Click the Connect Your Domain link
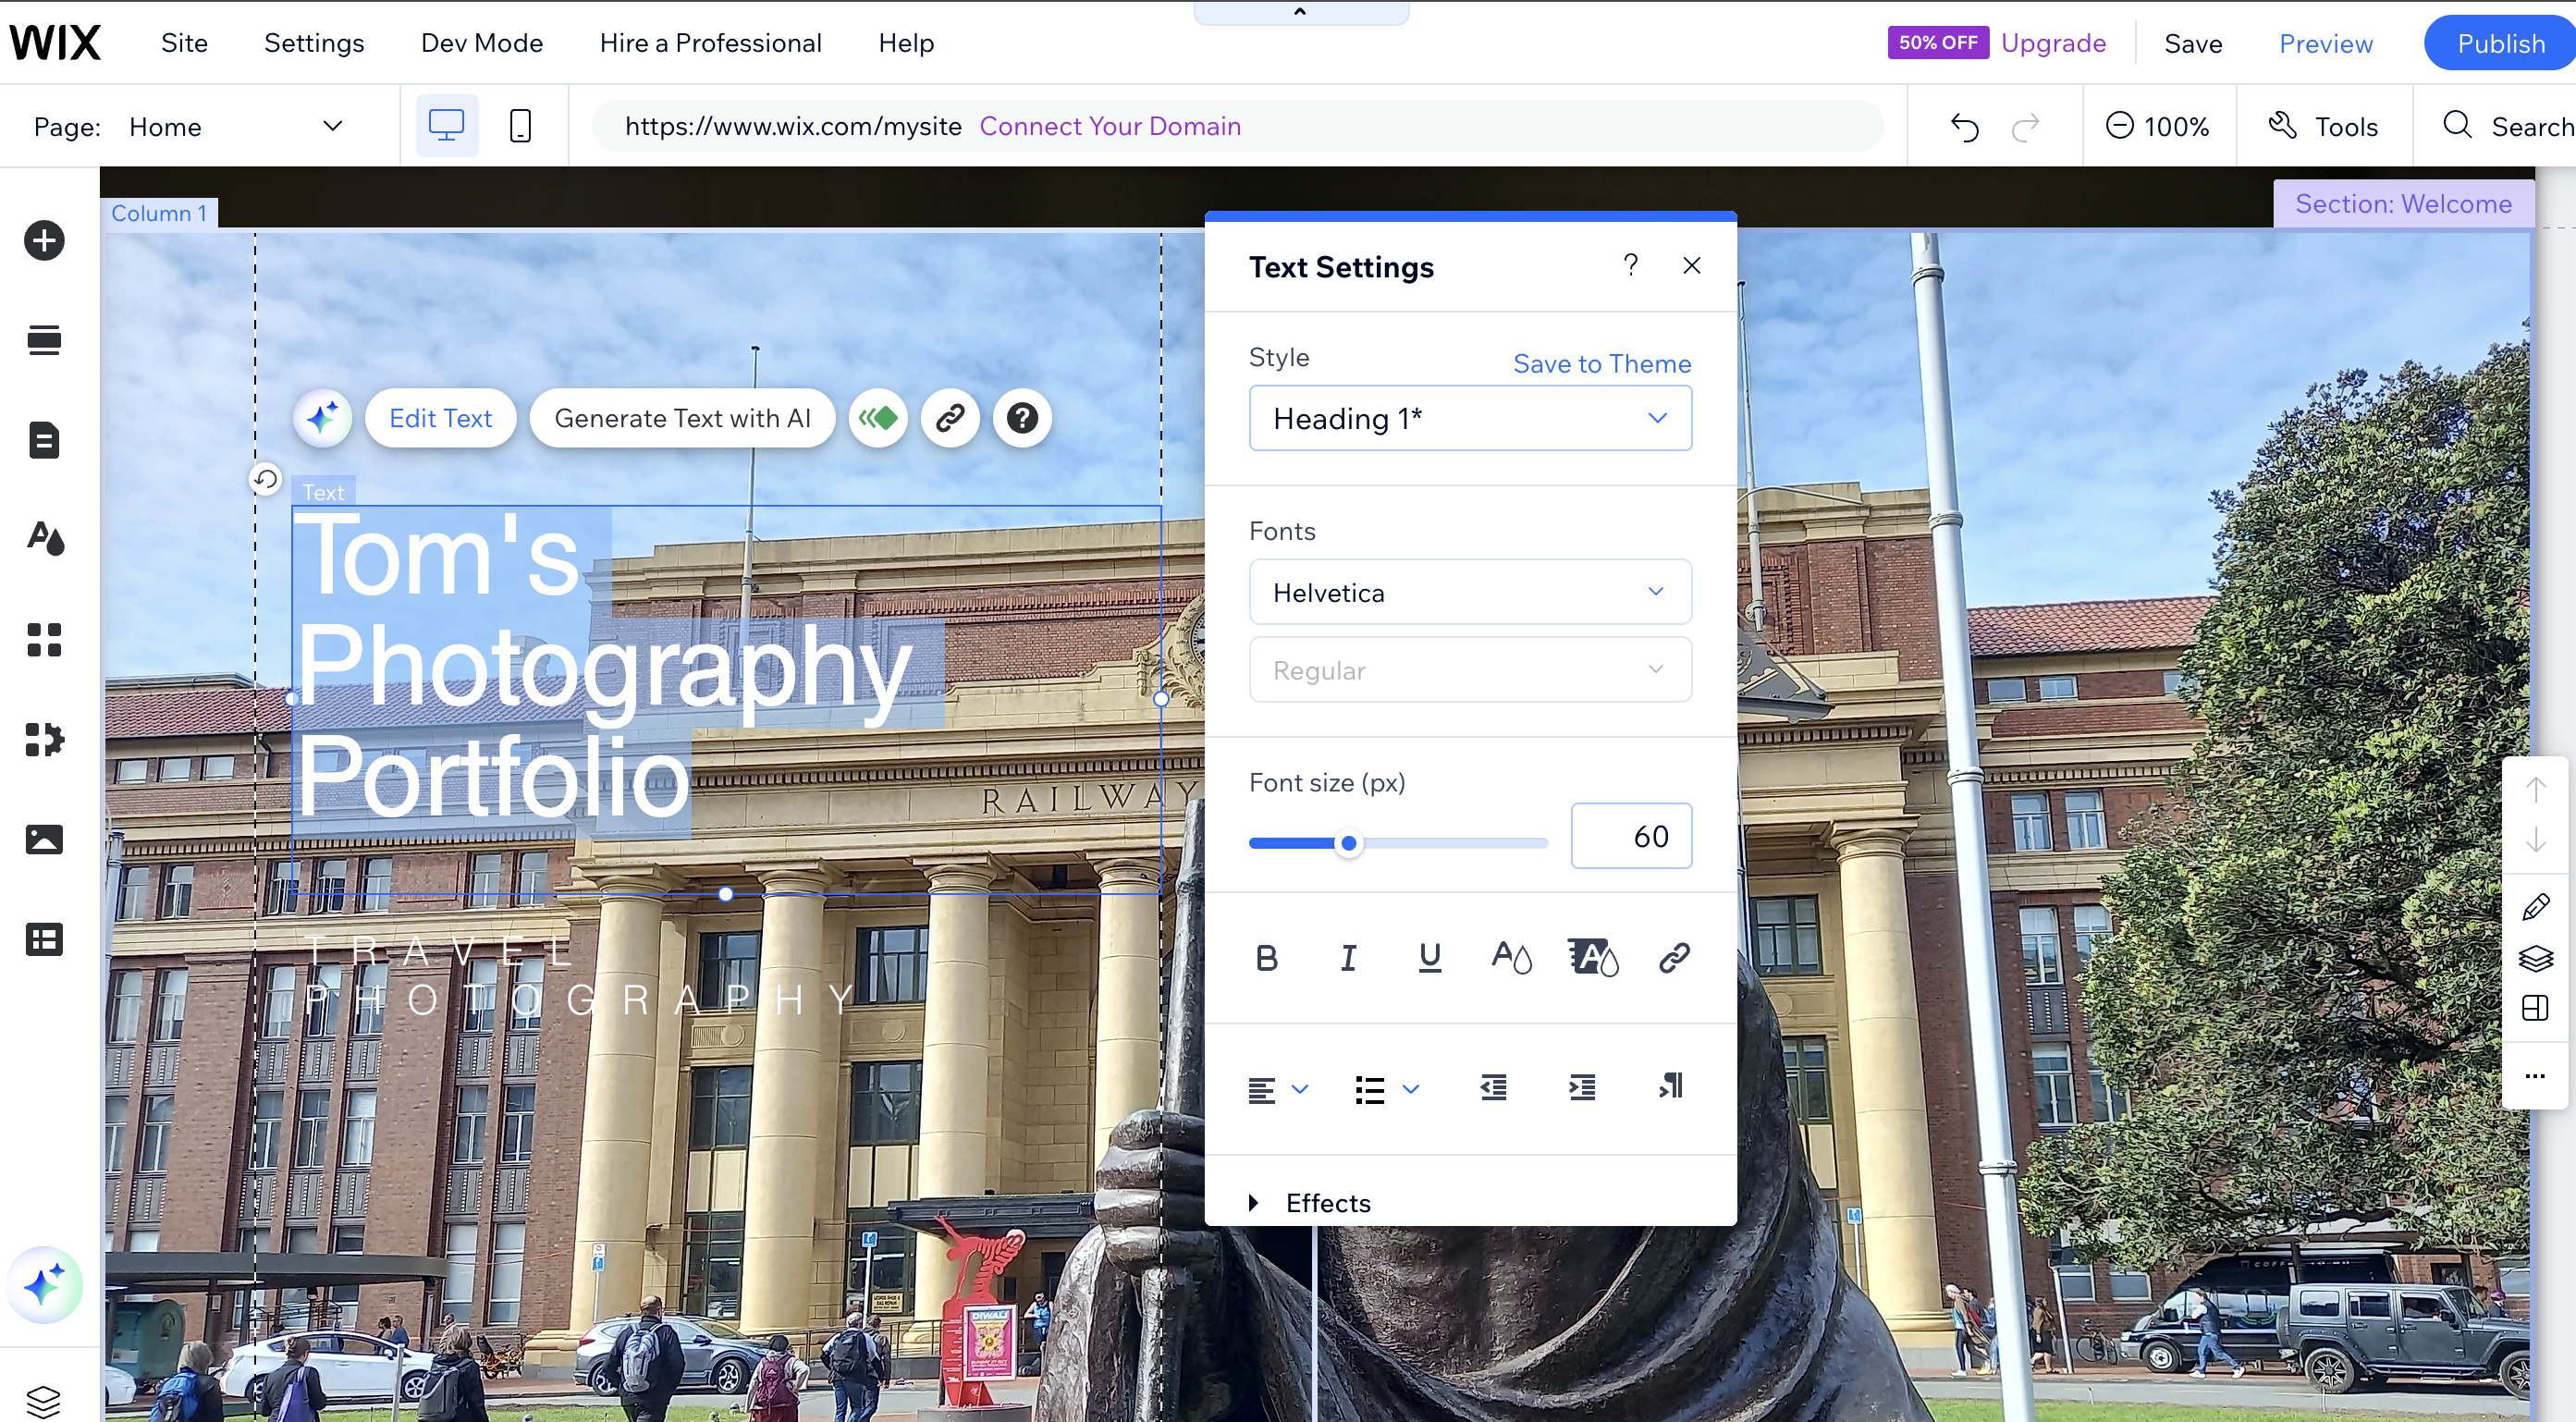This screenshot has width=2576, height=1422. click(1111, 126)
